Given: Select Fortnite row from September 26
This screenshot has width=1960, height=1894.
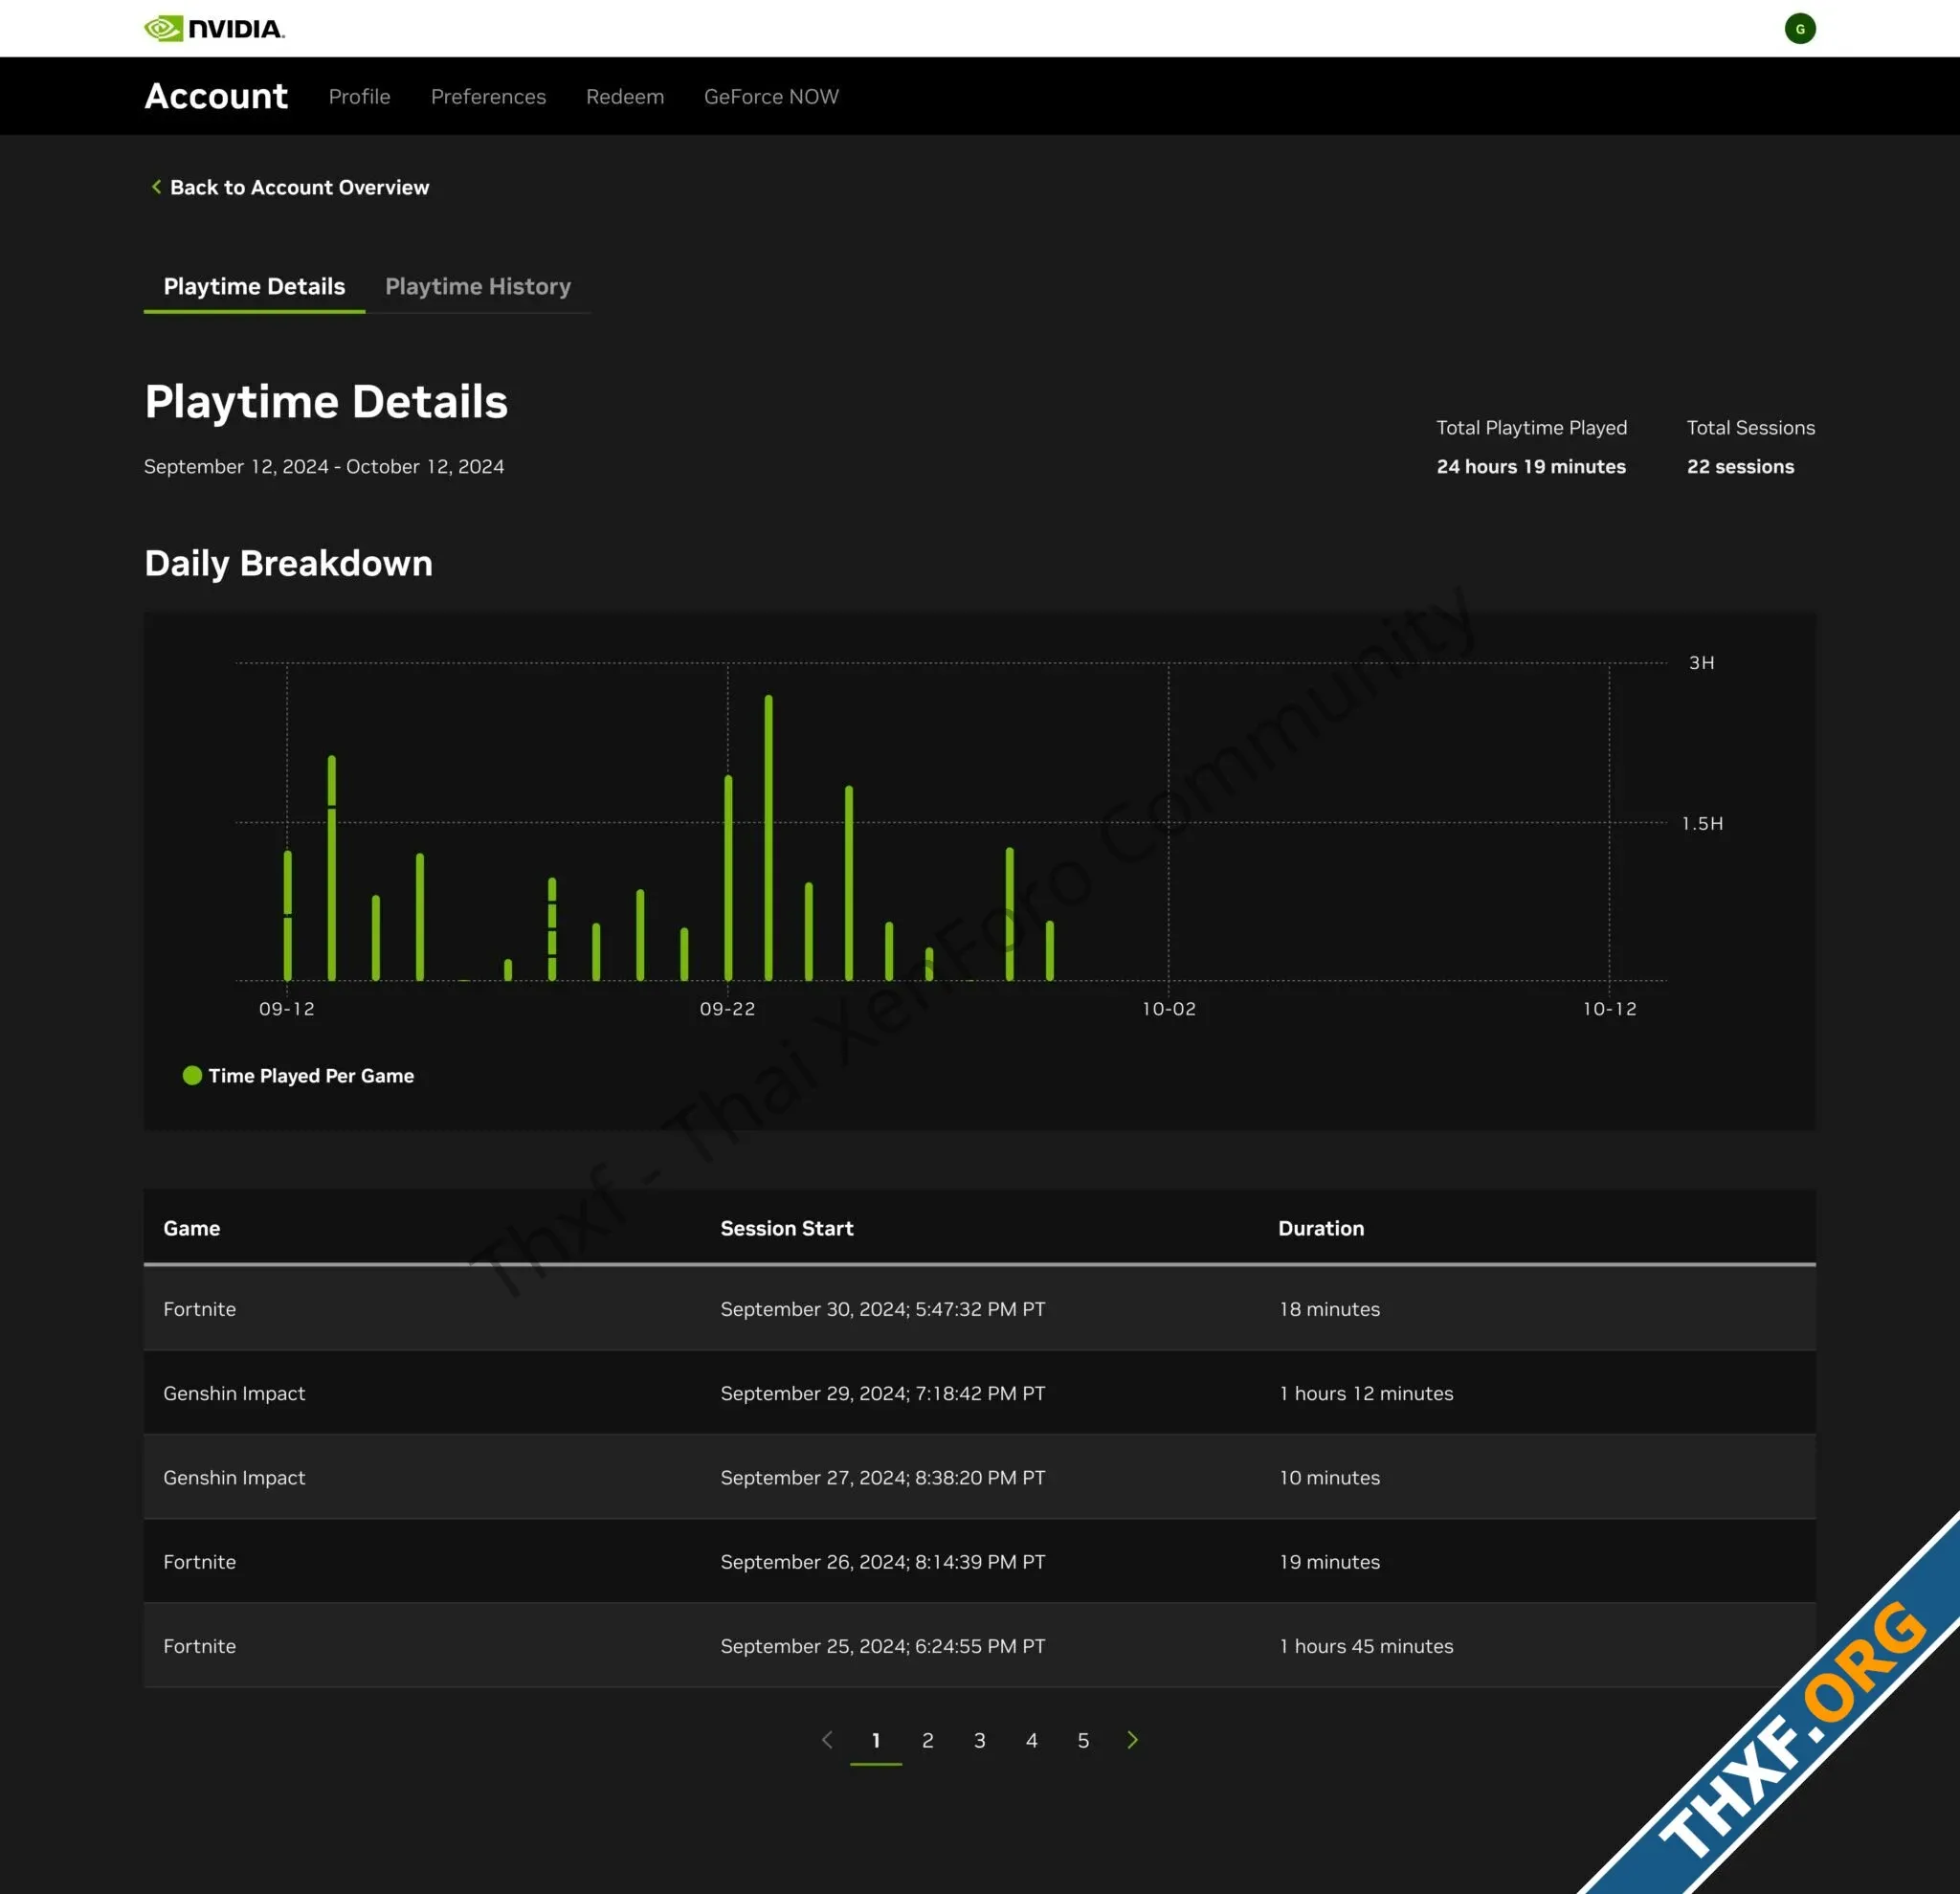Looking at the screenshot, I should point(980,1561).
